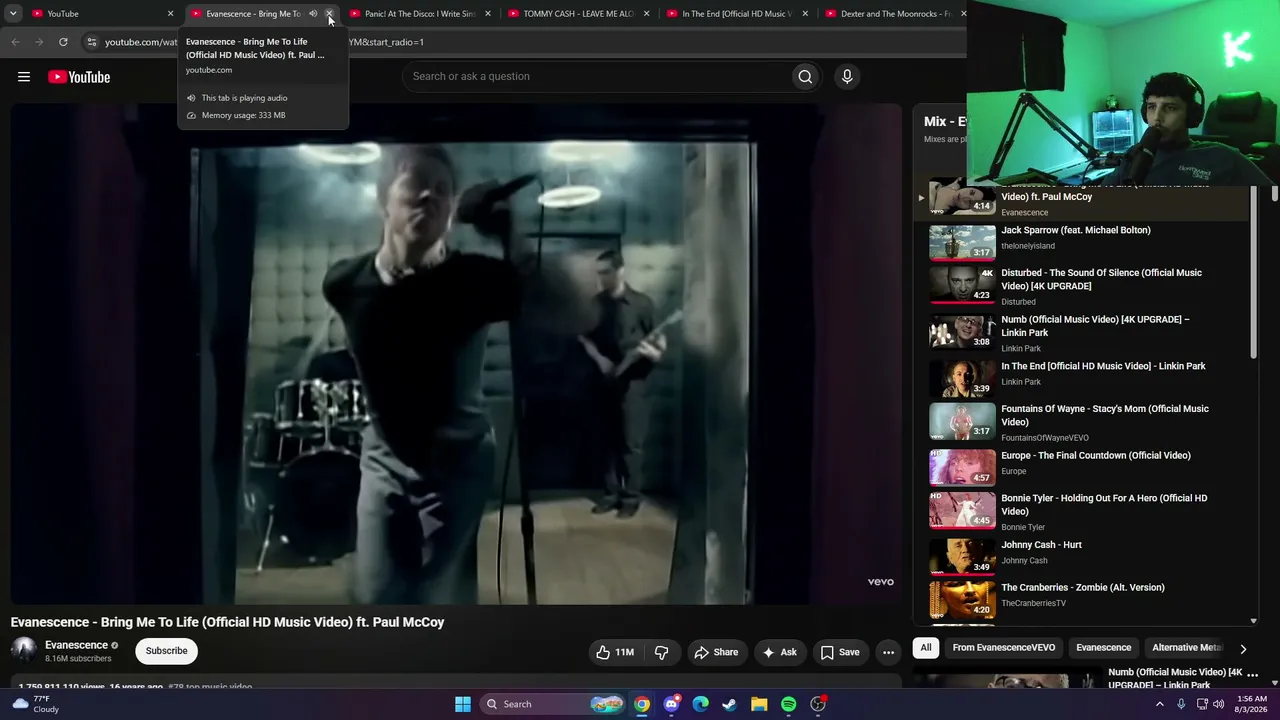The height and width of the screenshot is (720, 1280).
Task: Click the YouTube search input field
Action: point(596,77)
